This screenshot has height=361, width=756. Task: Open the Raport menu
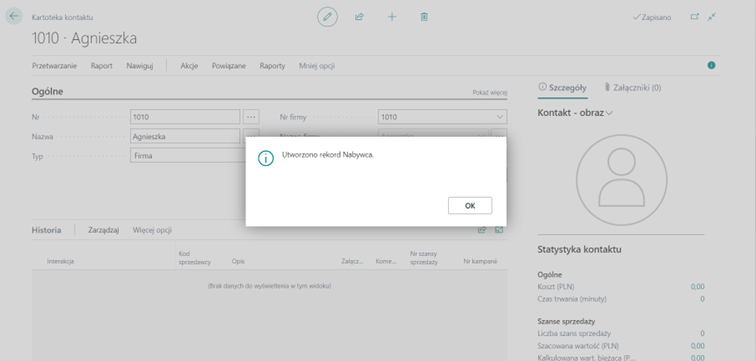coord(102,66)
